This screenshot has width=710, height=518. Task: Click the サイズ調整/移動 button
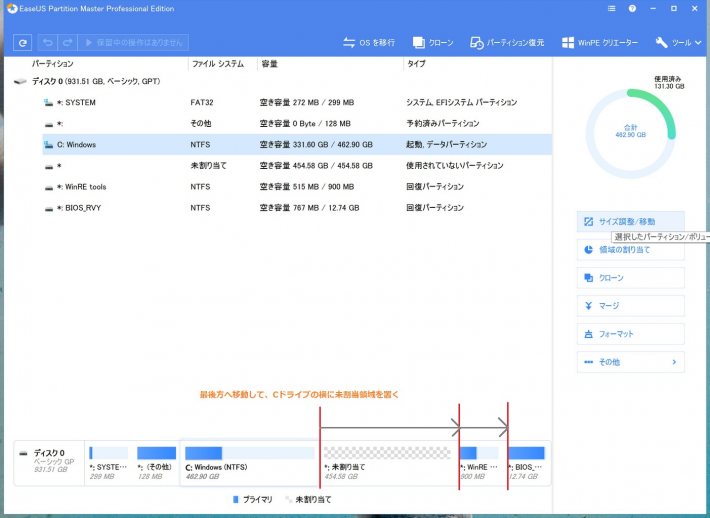pos(630,221)
